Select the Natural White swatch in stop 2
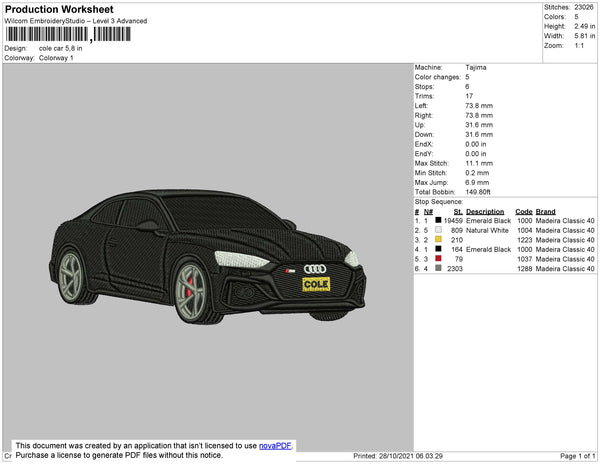600x464 pixels. tap(438, 230)
